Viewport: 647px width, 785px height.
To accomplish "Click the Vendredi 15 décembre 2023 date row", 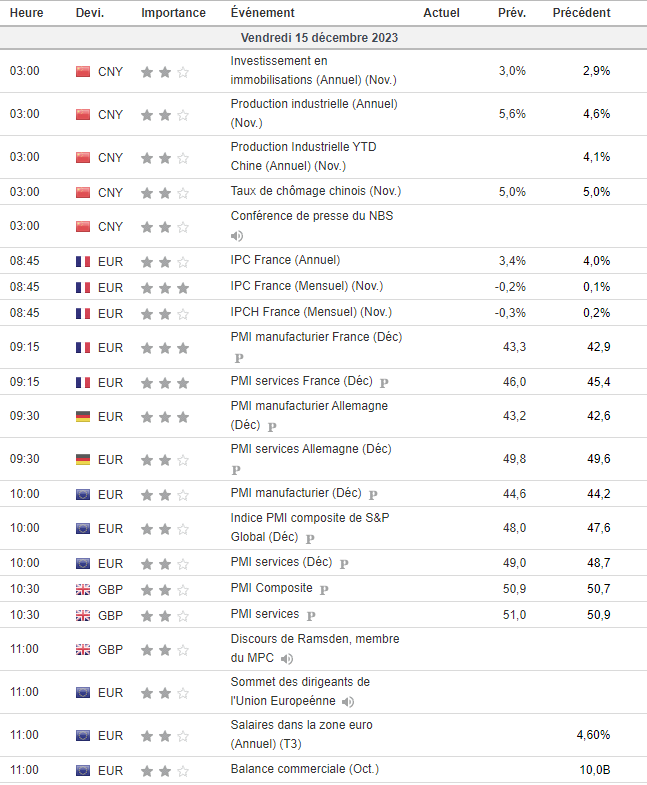I will [x=323, y=38].
